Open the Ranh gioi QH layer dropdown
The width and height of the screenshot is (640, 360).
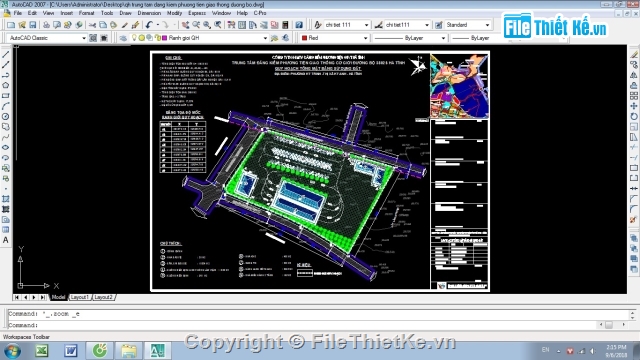click(265, 38)
